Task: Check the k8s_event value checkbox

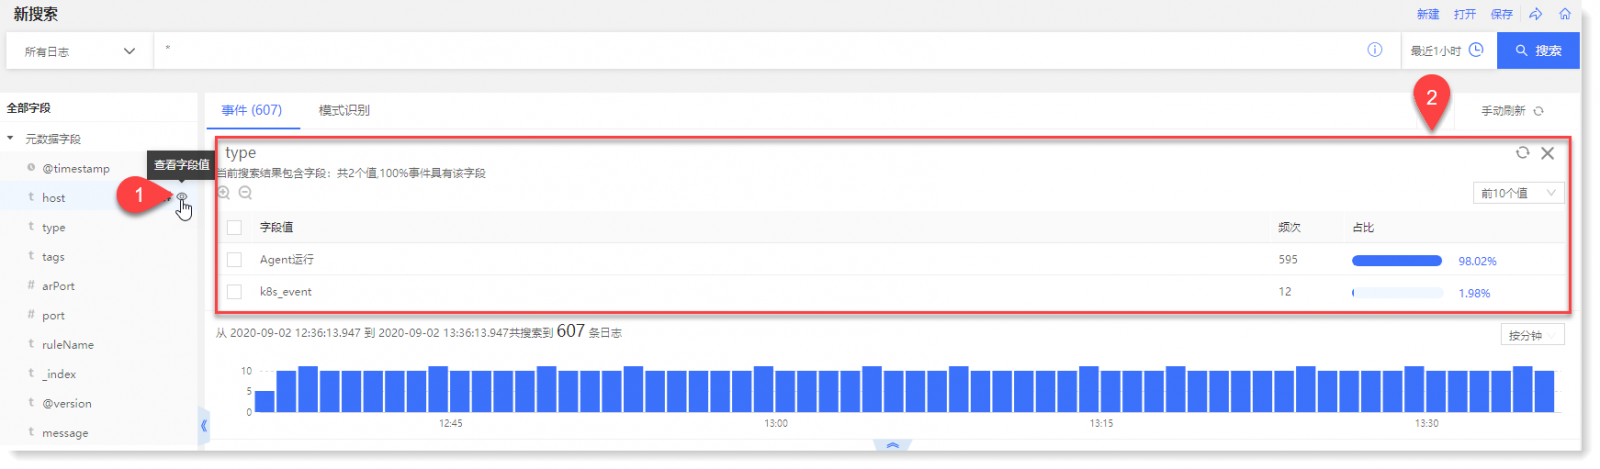Action: coord(234,292)
